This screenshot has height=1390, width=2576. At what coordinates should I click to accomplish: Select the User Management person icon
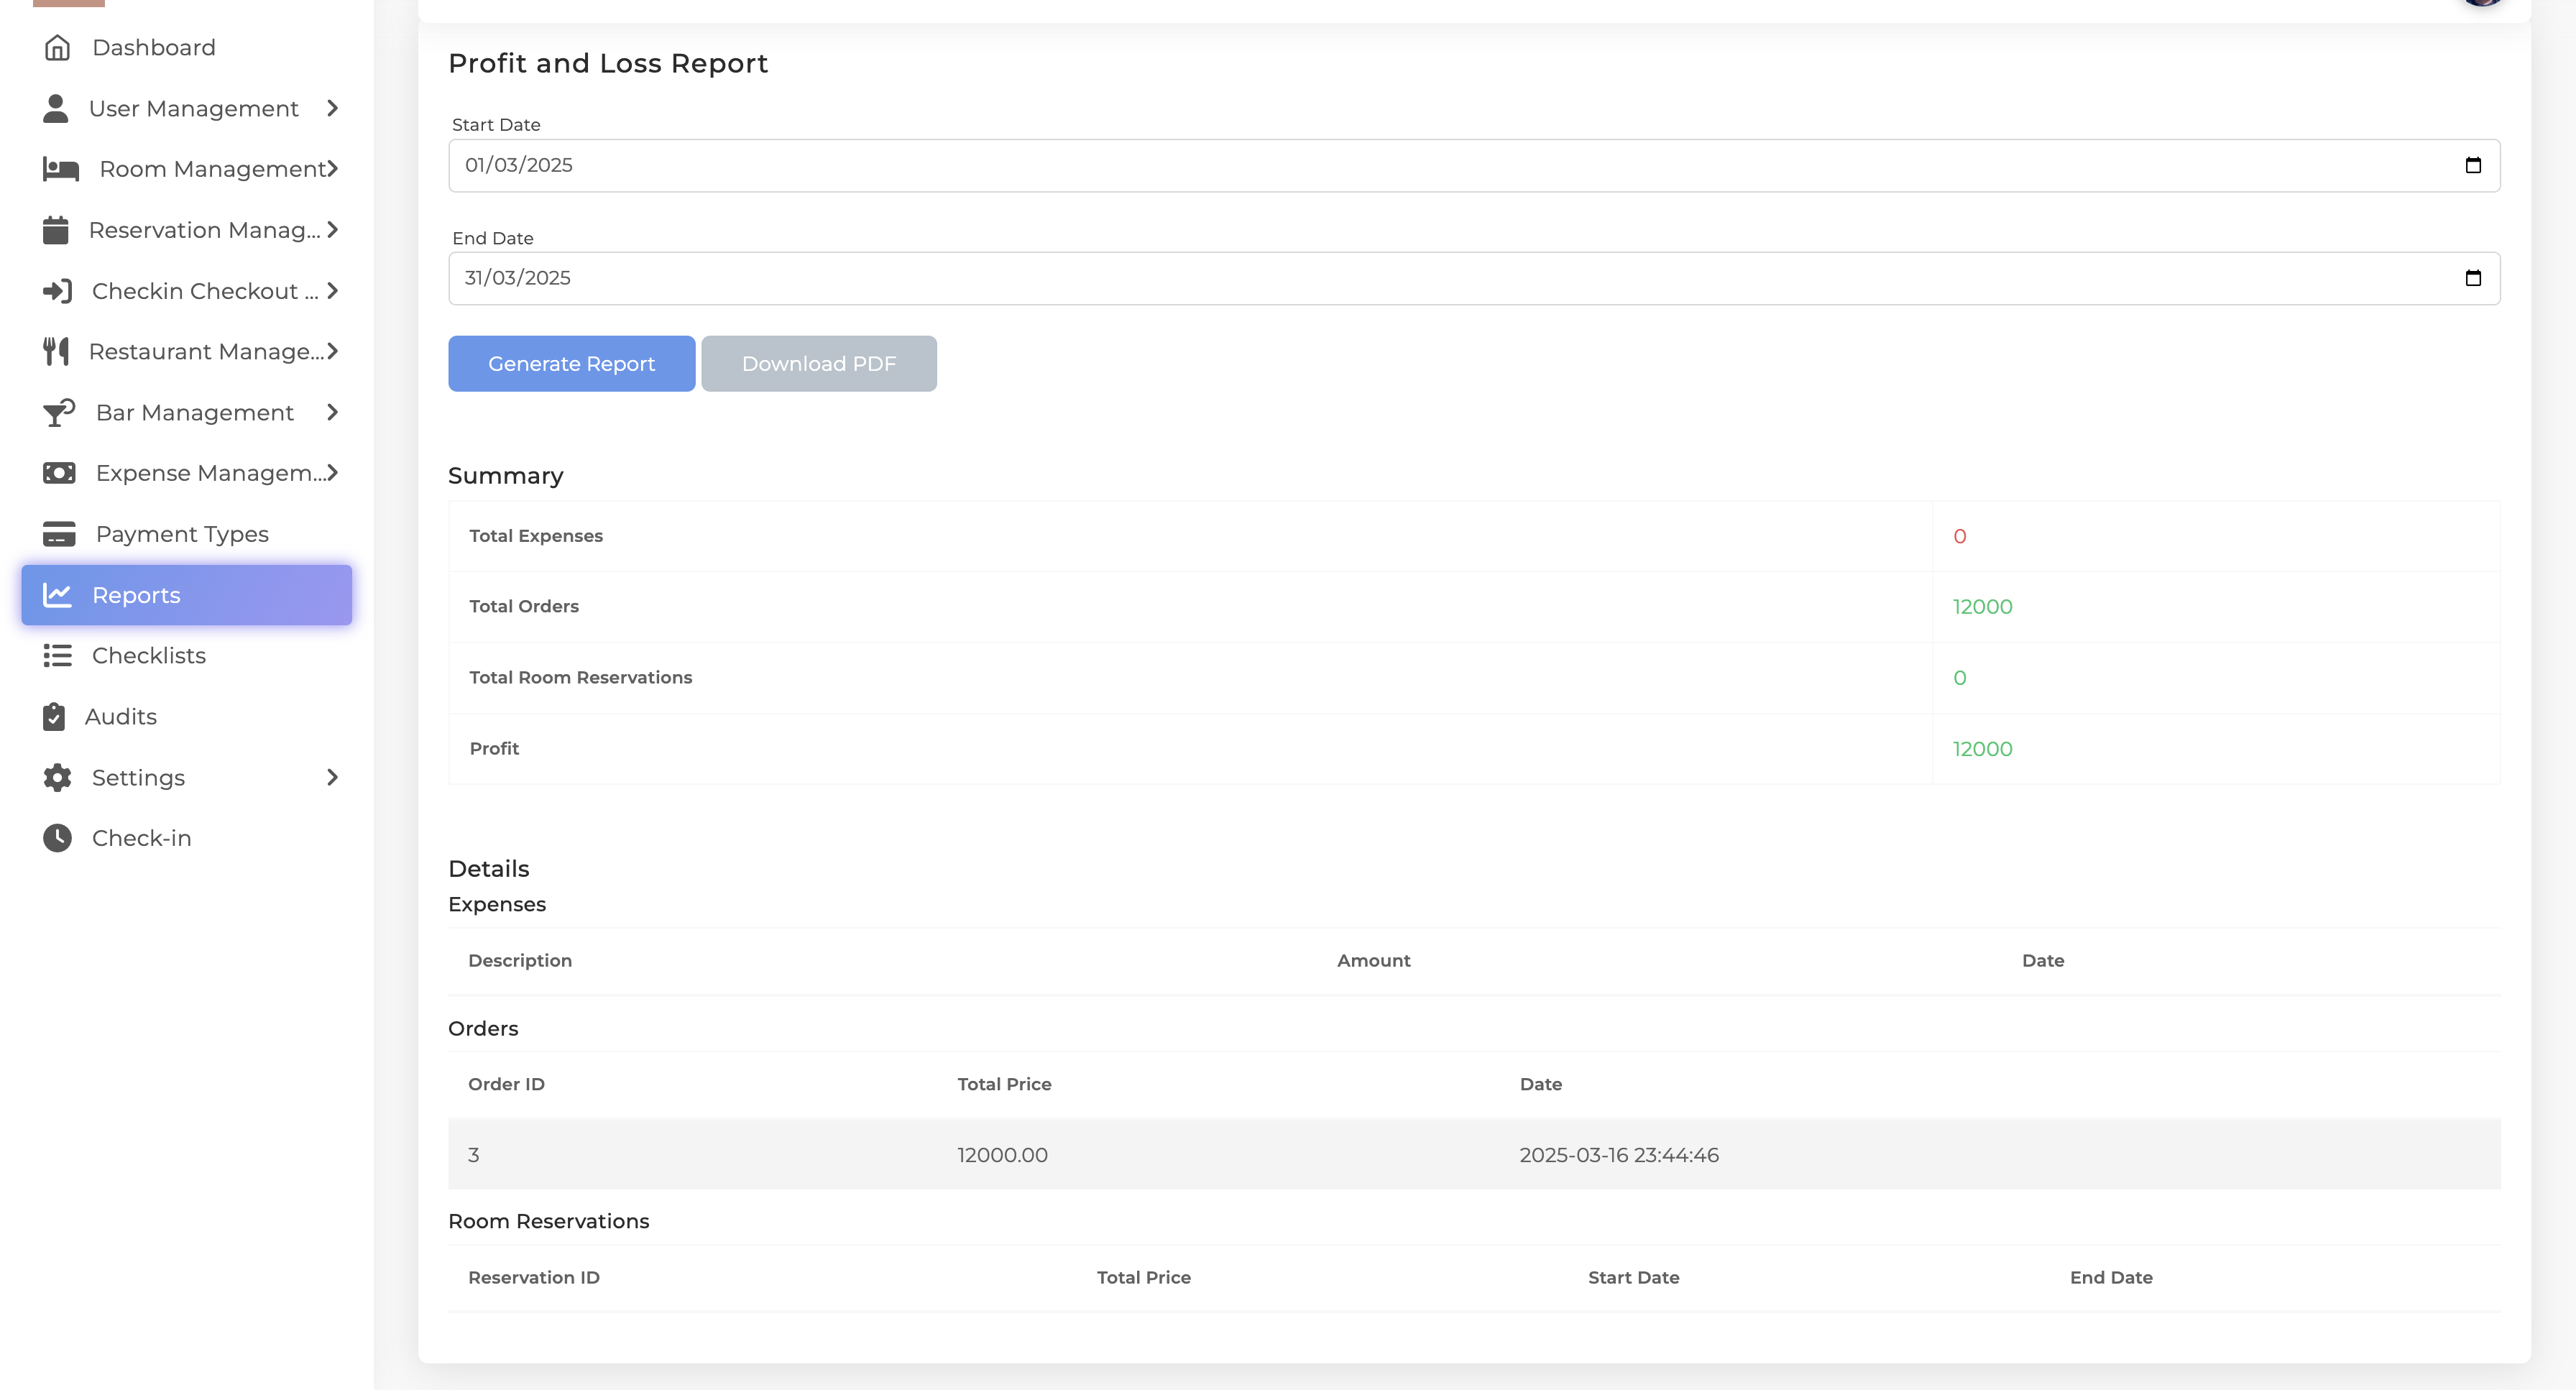coord(57,108)
